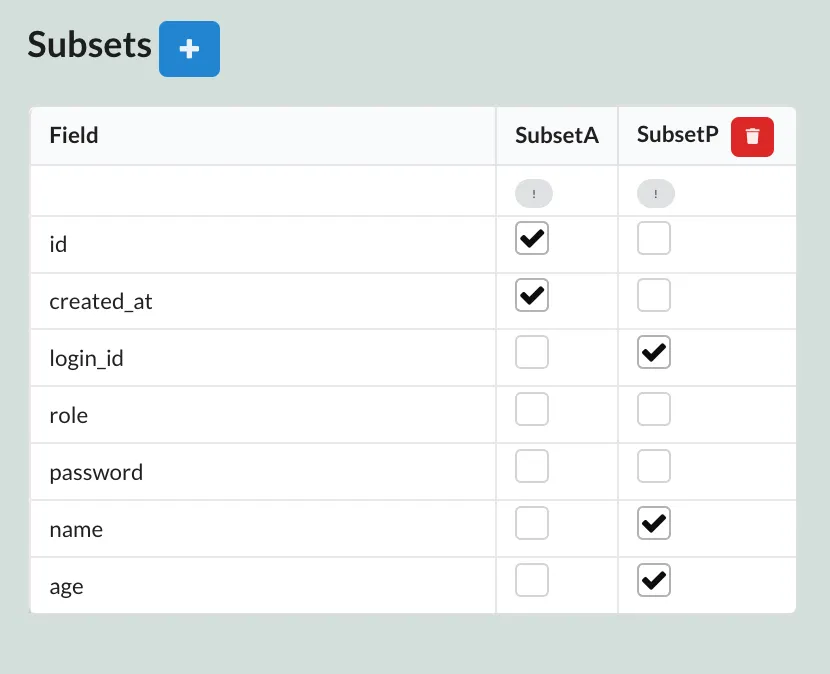
Task: Enable the id checkbox in SubsetP
Action: click(654, 238)
